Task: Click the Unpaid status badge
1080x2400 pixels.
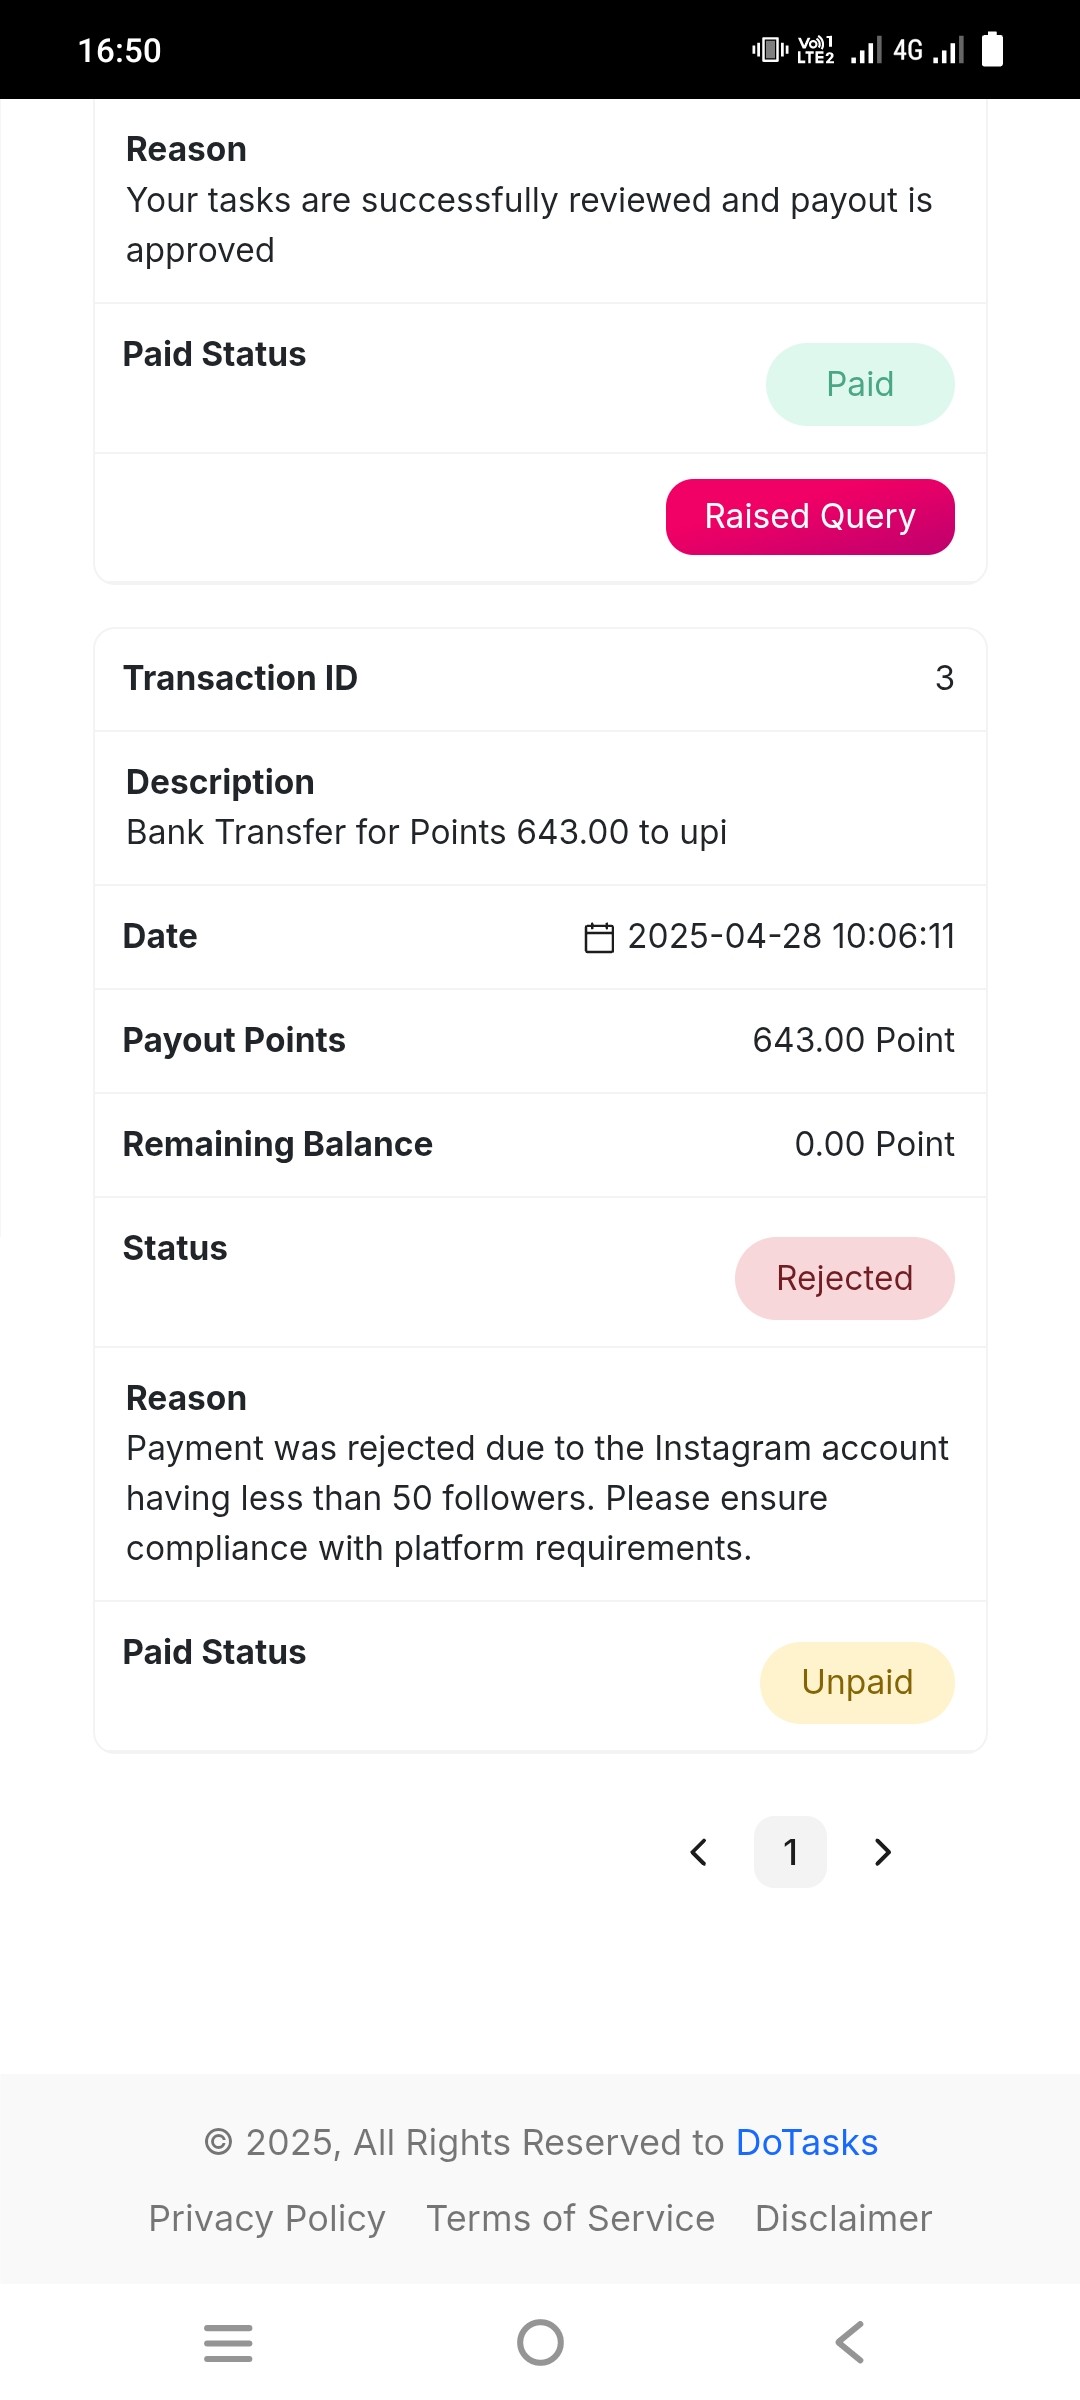Action: tap(857, 1683)
